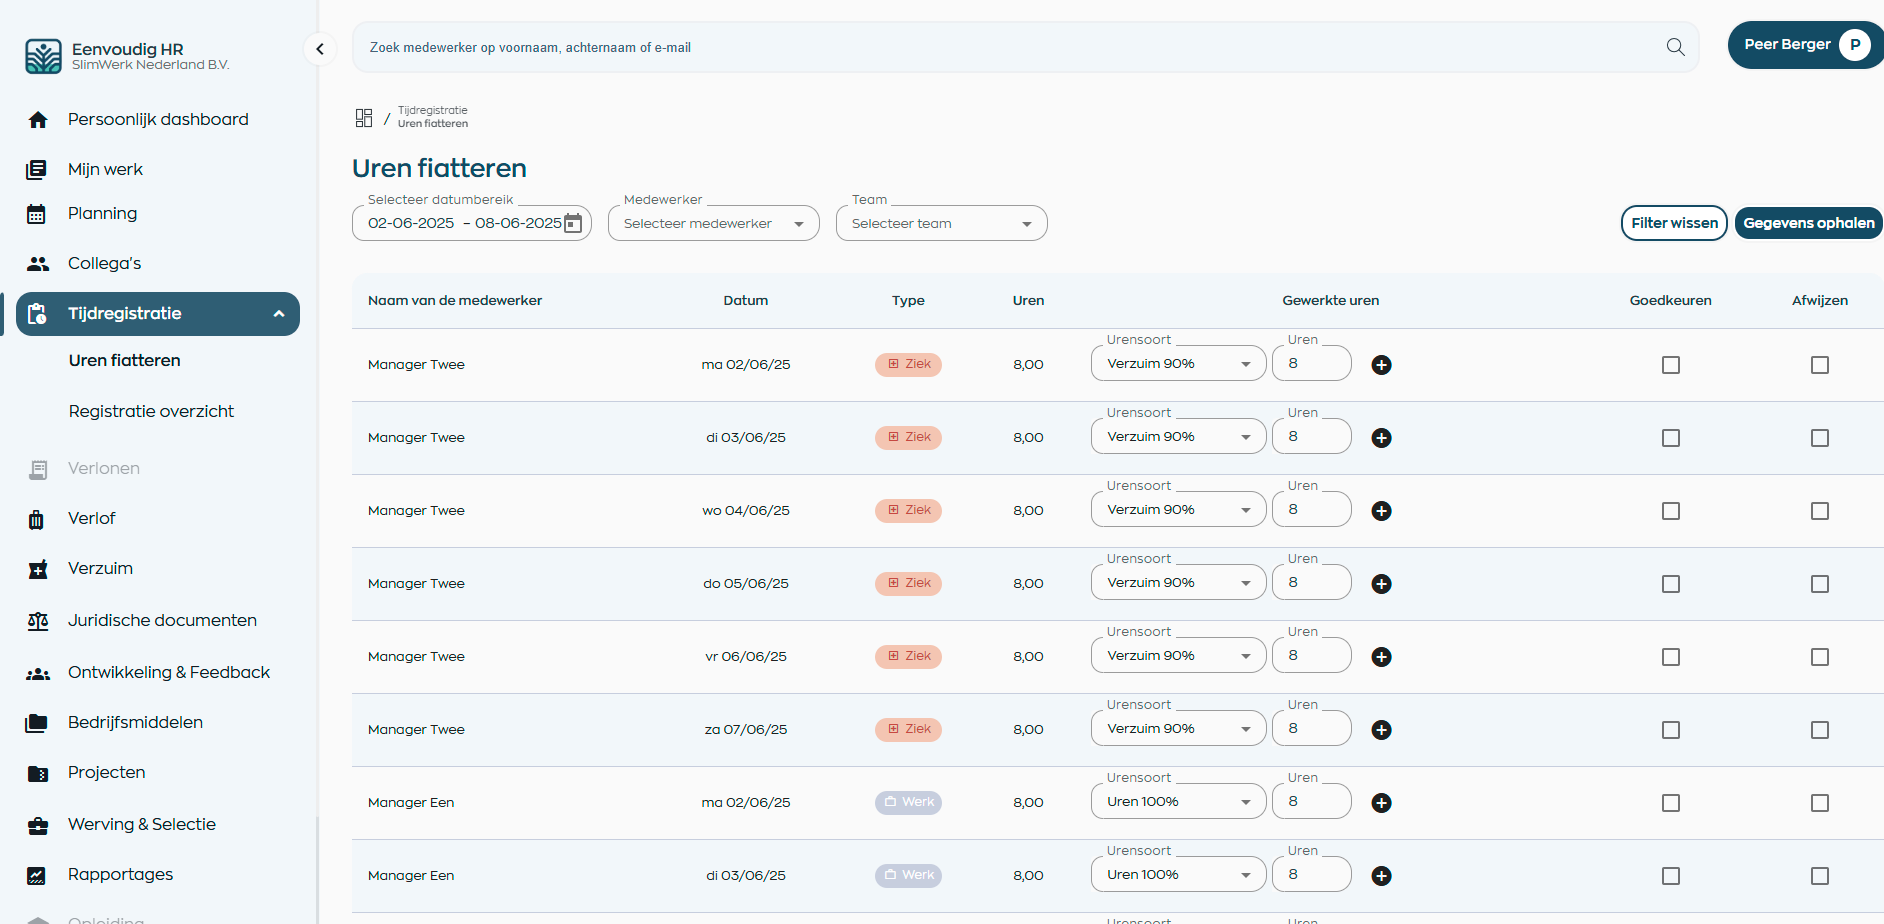1884x924 pixels.
Task: Click the Ziek badge for ma 02/06/25
Action: point(908,364)
